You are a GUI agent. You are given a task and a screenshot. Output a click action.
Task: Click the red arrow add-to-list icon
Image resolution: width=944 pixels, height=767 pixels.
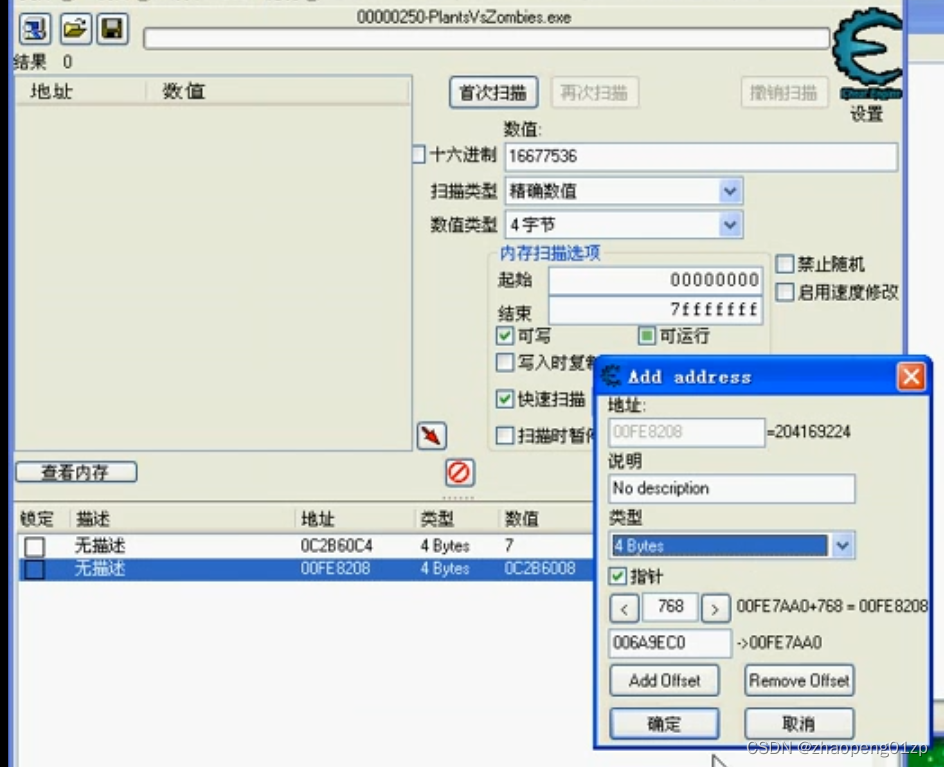click(432, 436)
